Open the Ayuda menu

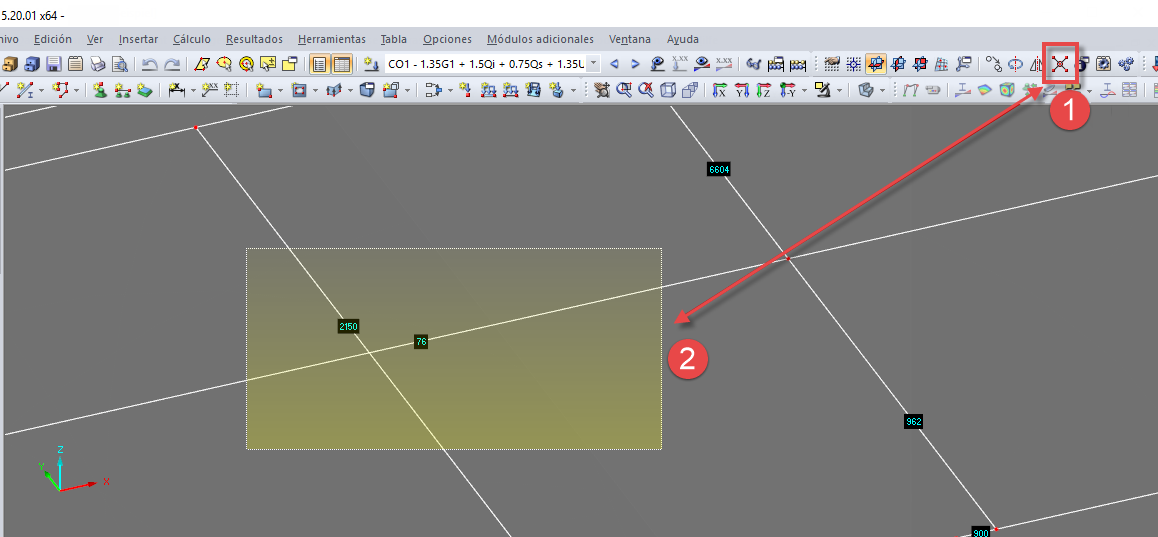tap(682, 39)
